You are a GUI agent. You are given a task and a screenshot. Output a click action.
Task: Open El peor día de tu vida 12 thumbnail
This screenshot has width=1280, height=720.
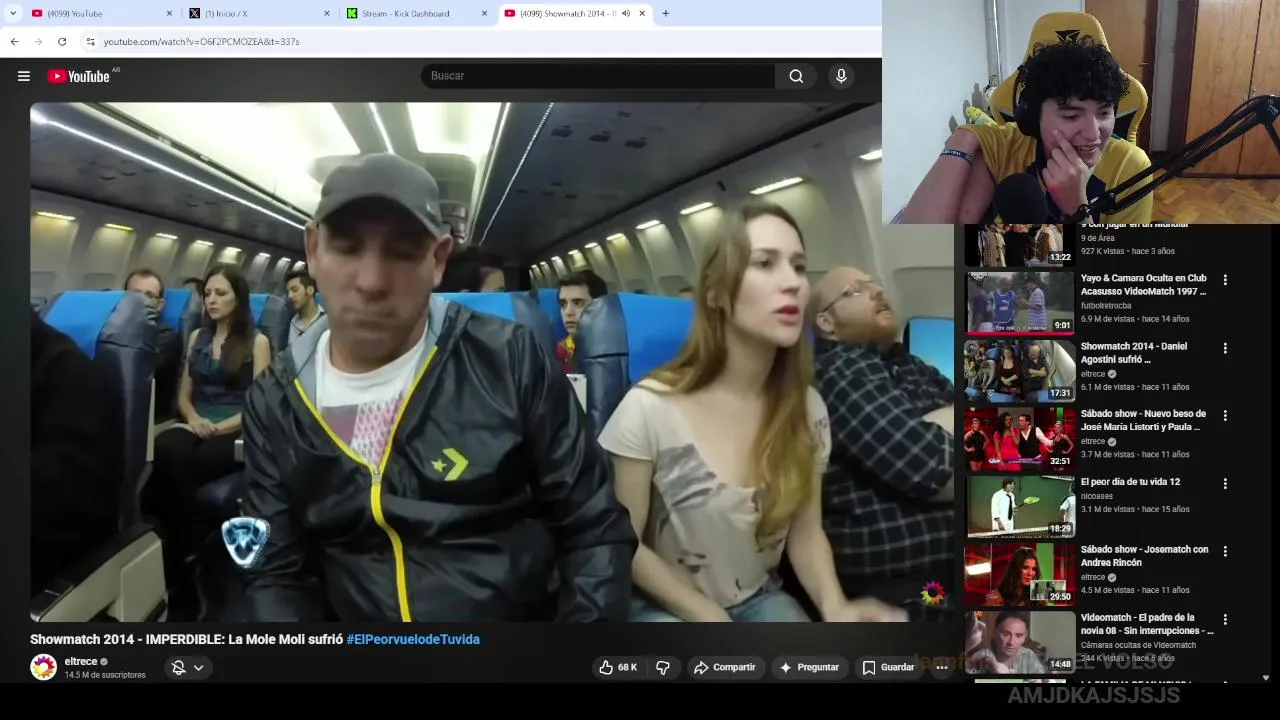coord(1019,505)
